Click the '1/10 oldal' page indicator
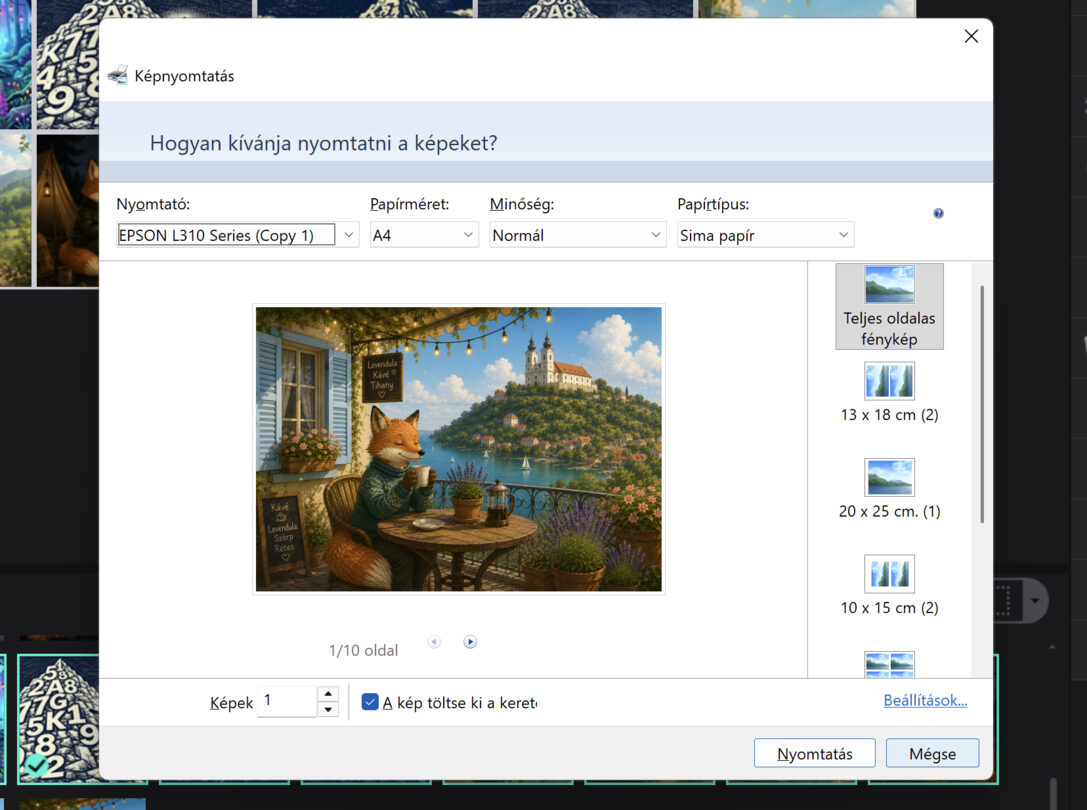This screenshot has height=810, width=1087. 363,650
